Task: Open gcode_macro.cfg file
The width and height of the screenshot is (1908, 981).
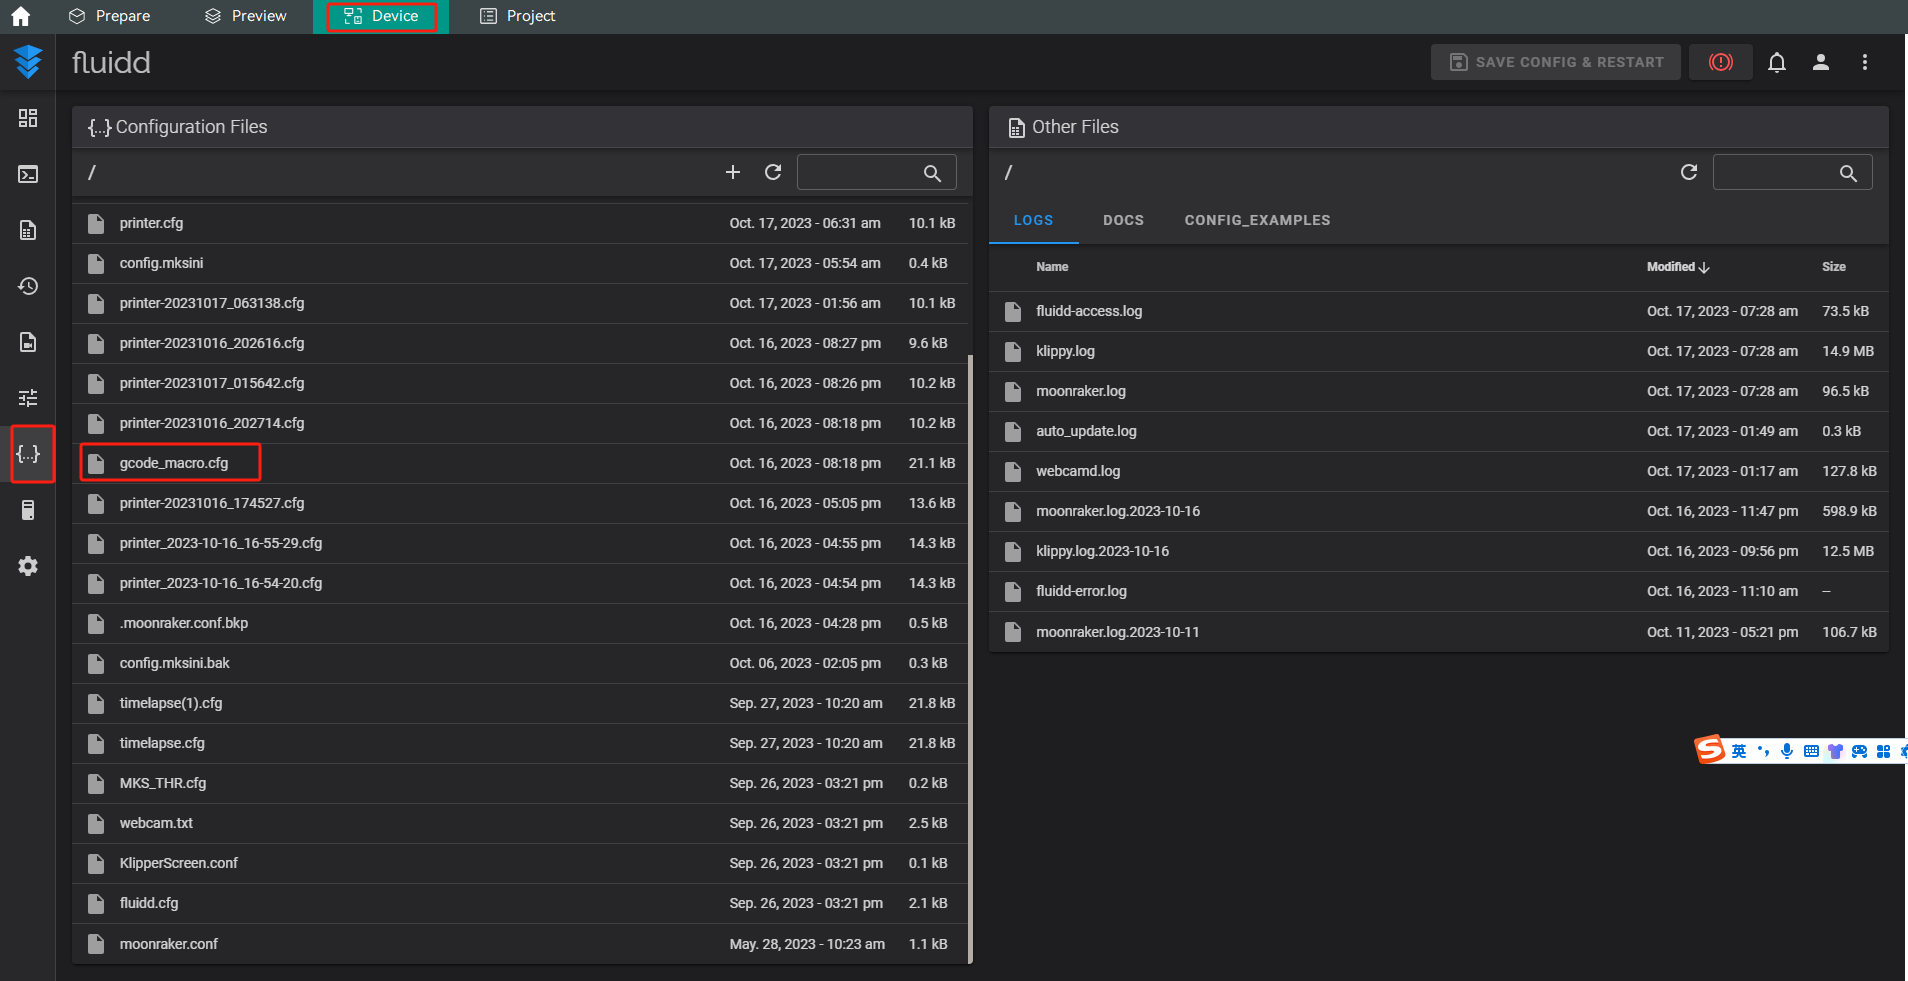Action: point(520,463)
